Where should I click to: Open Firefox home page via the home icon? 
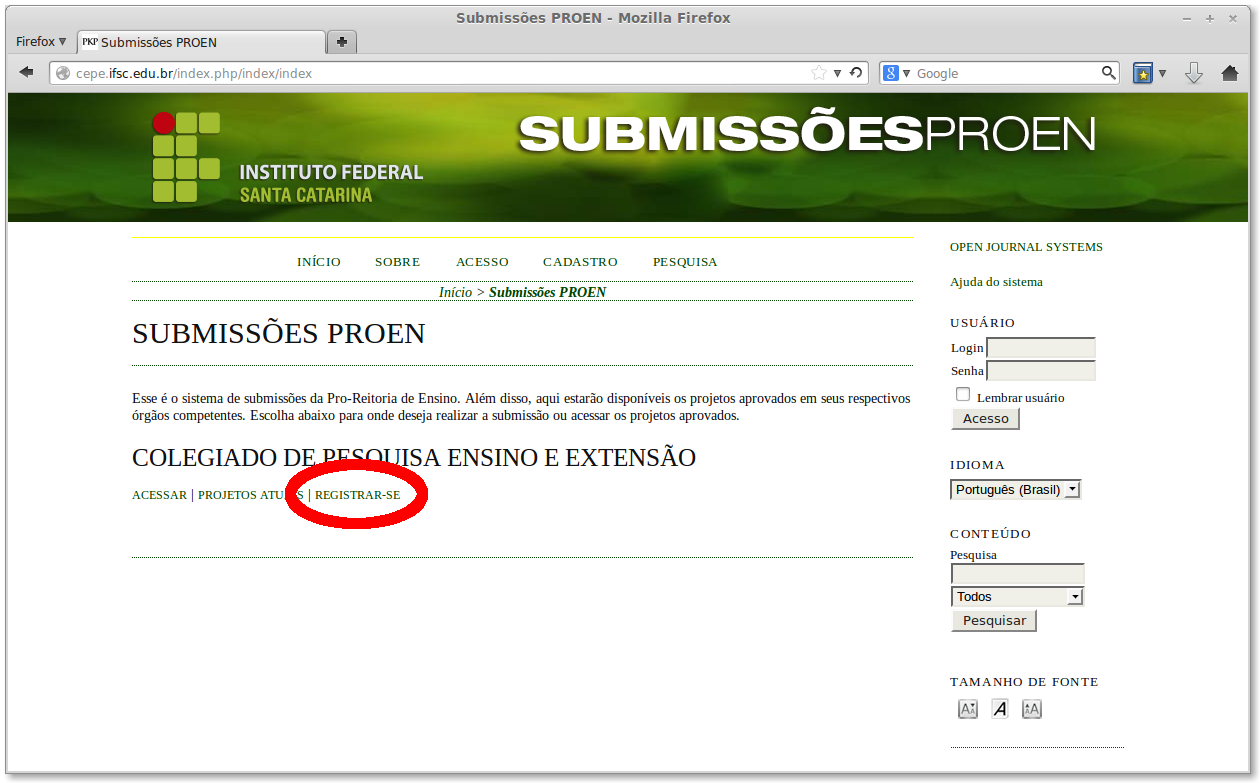1232,72
